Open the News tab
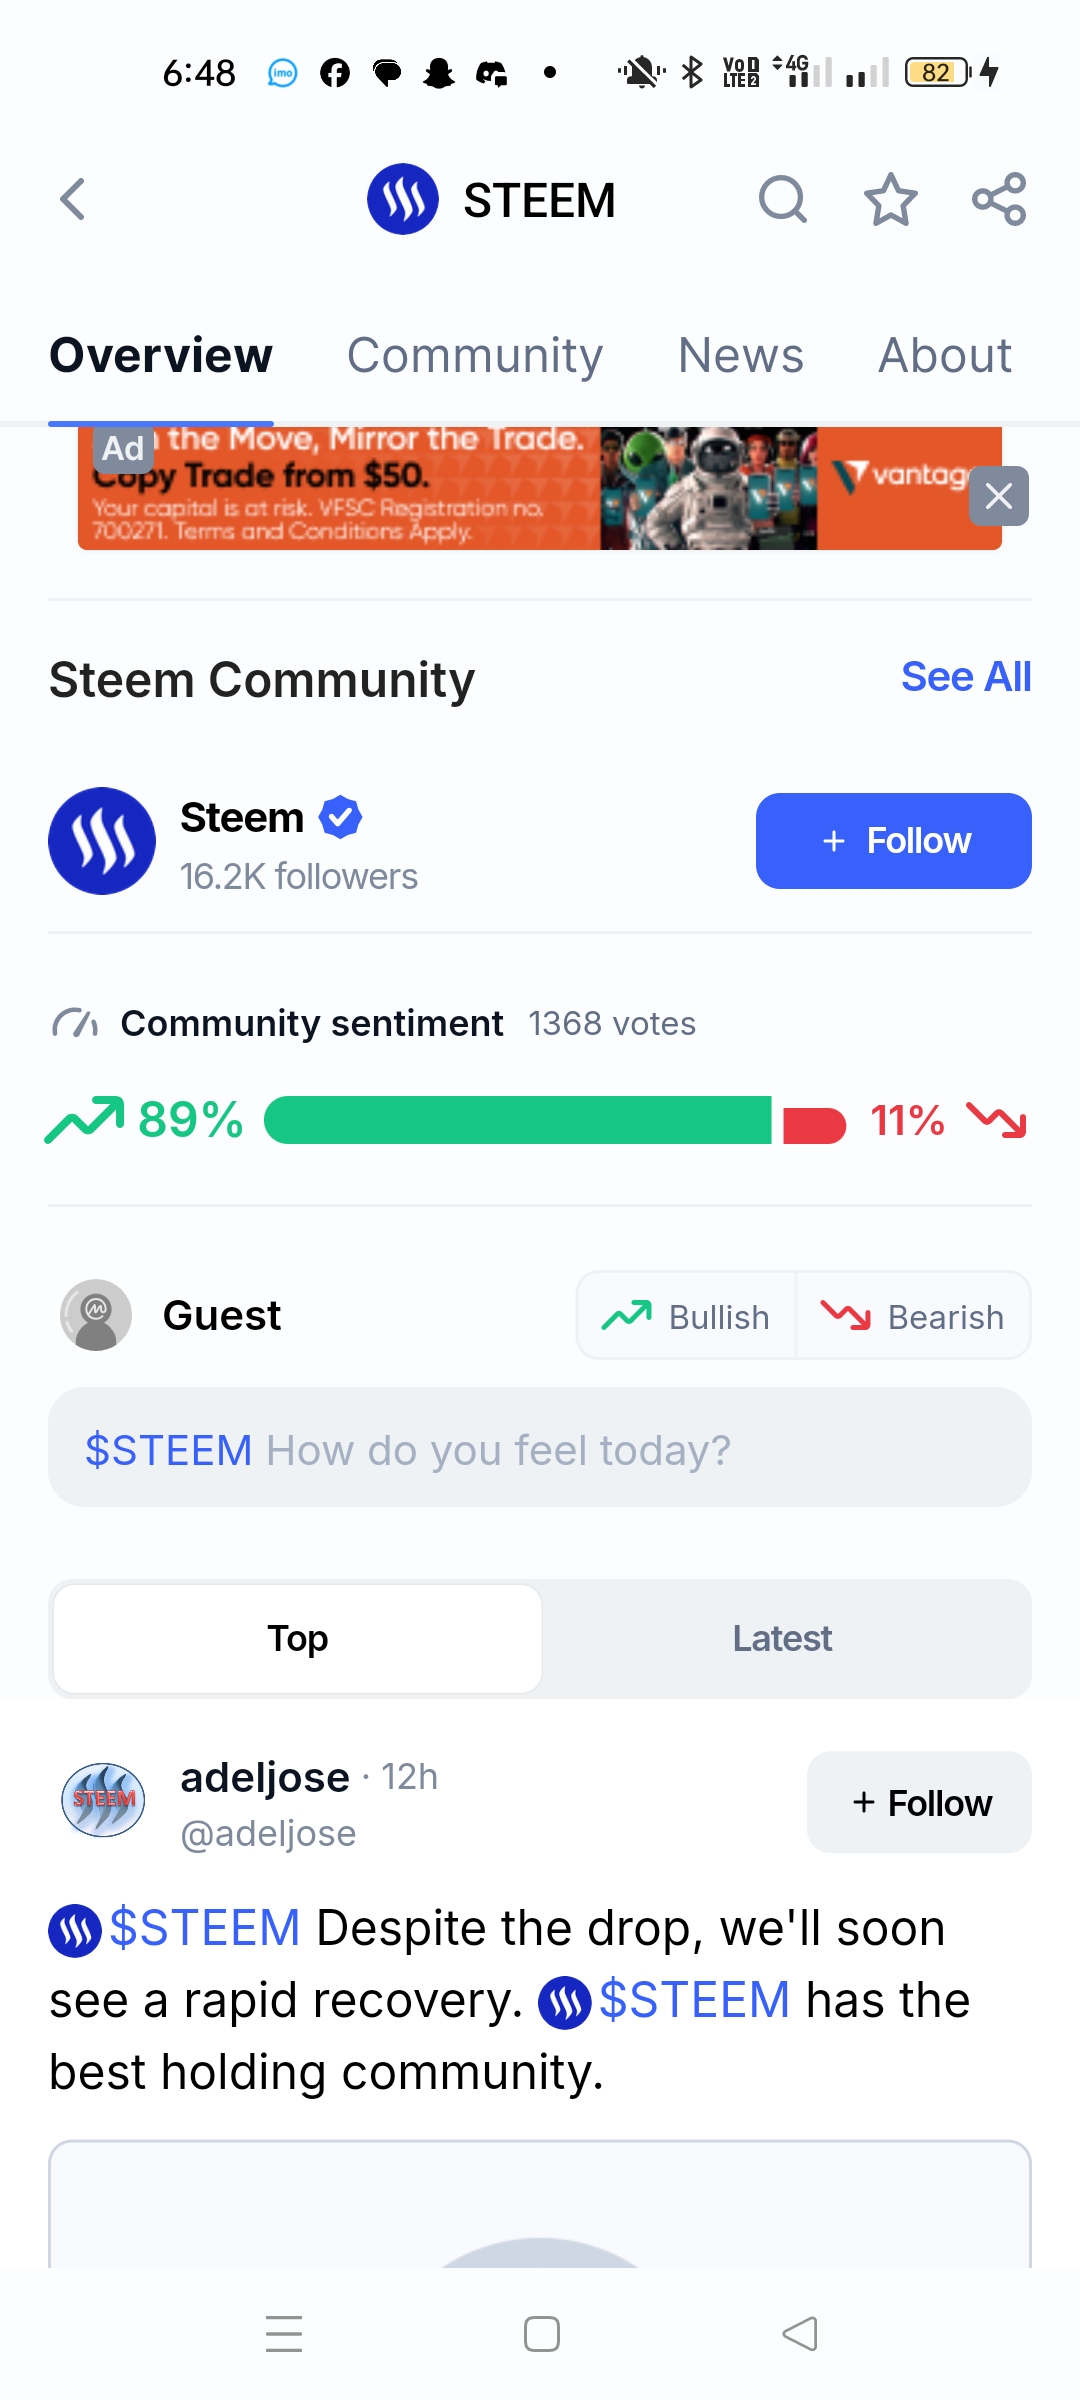The image size is (1080, 2400). 741,356
